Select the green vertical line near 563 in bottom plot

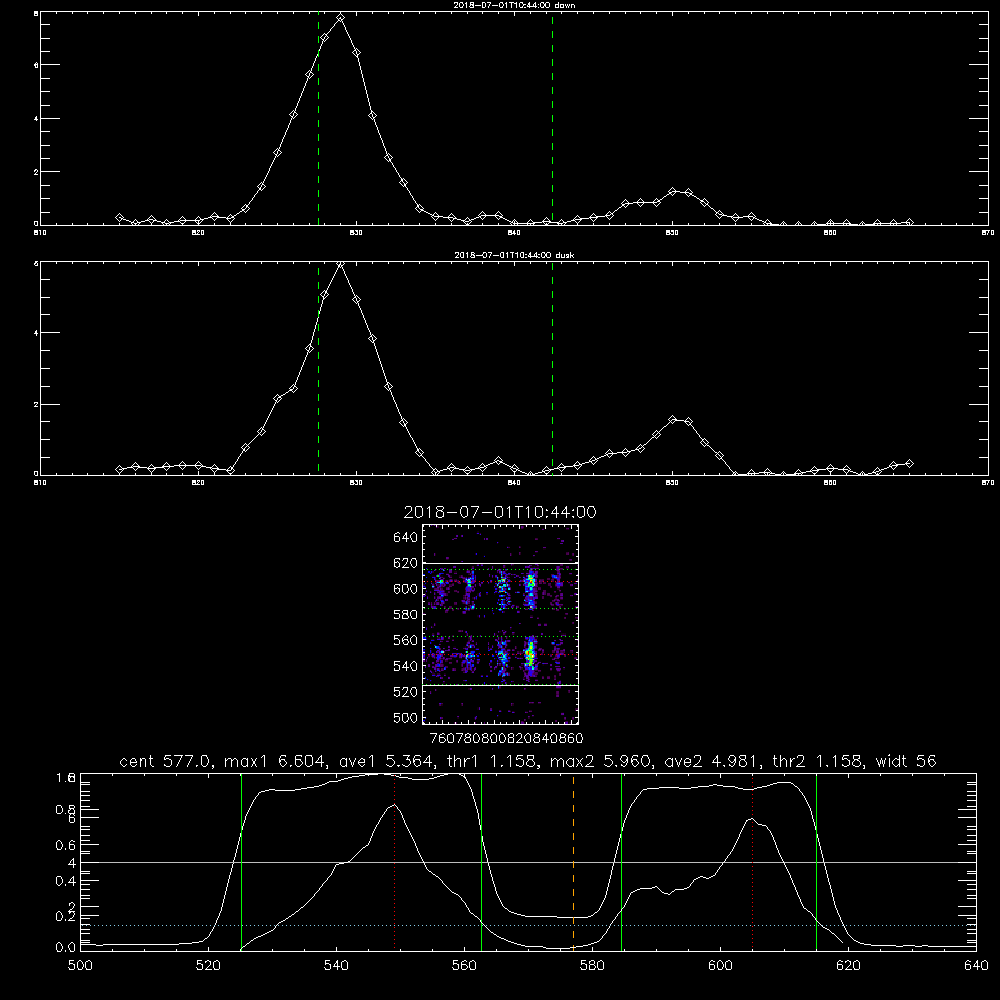click(482, 861)
